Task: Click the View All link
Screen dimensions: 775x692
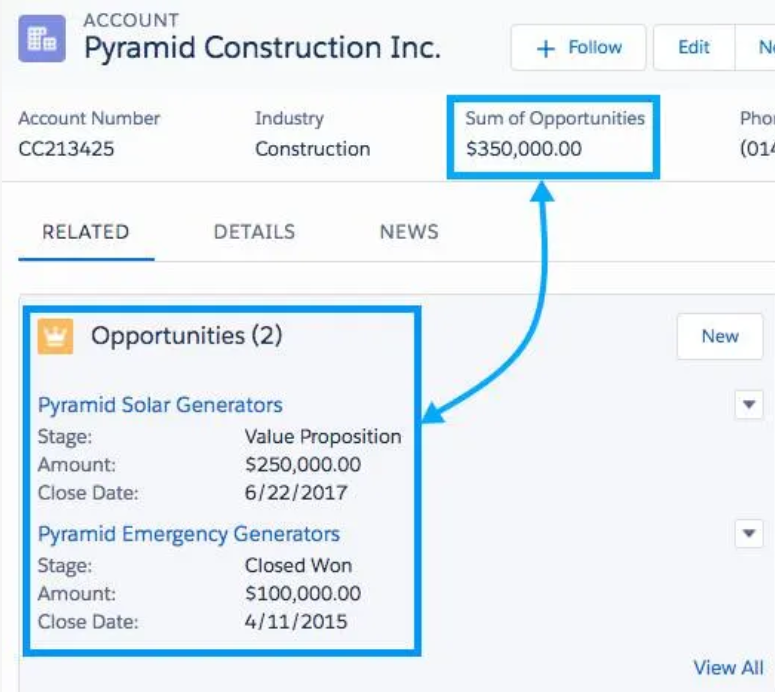Action: pos(729,668)
